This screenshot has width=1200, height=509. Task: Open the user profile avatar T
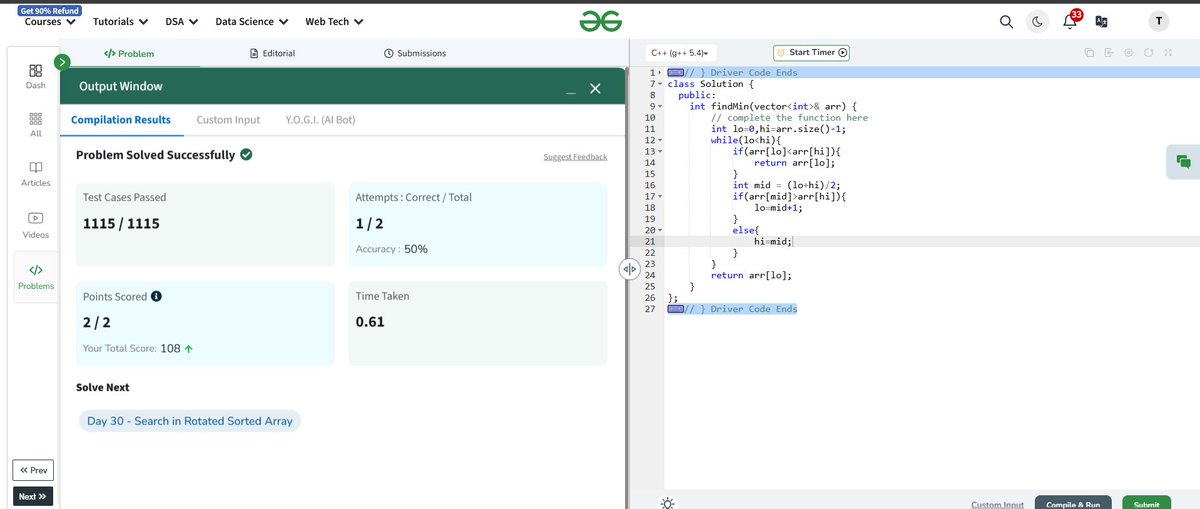click(x=1157, y=22)
